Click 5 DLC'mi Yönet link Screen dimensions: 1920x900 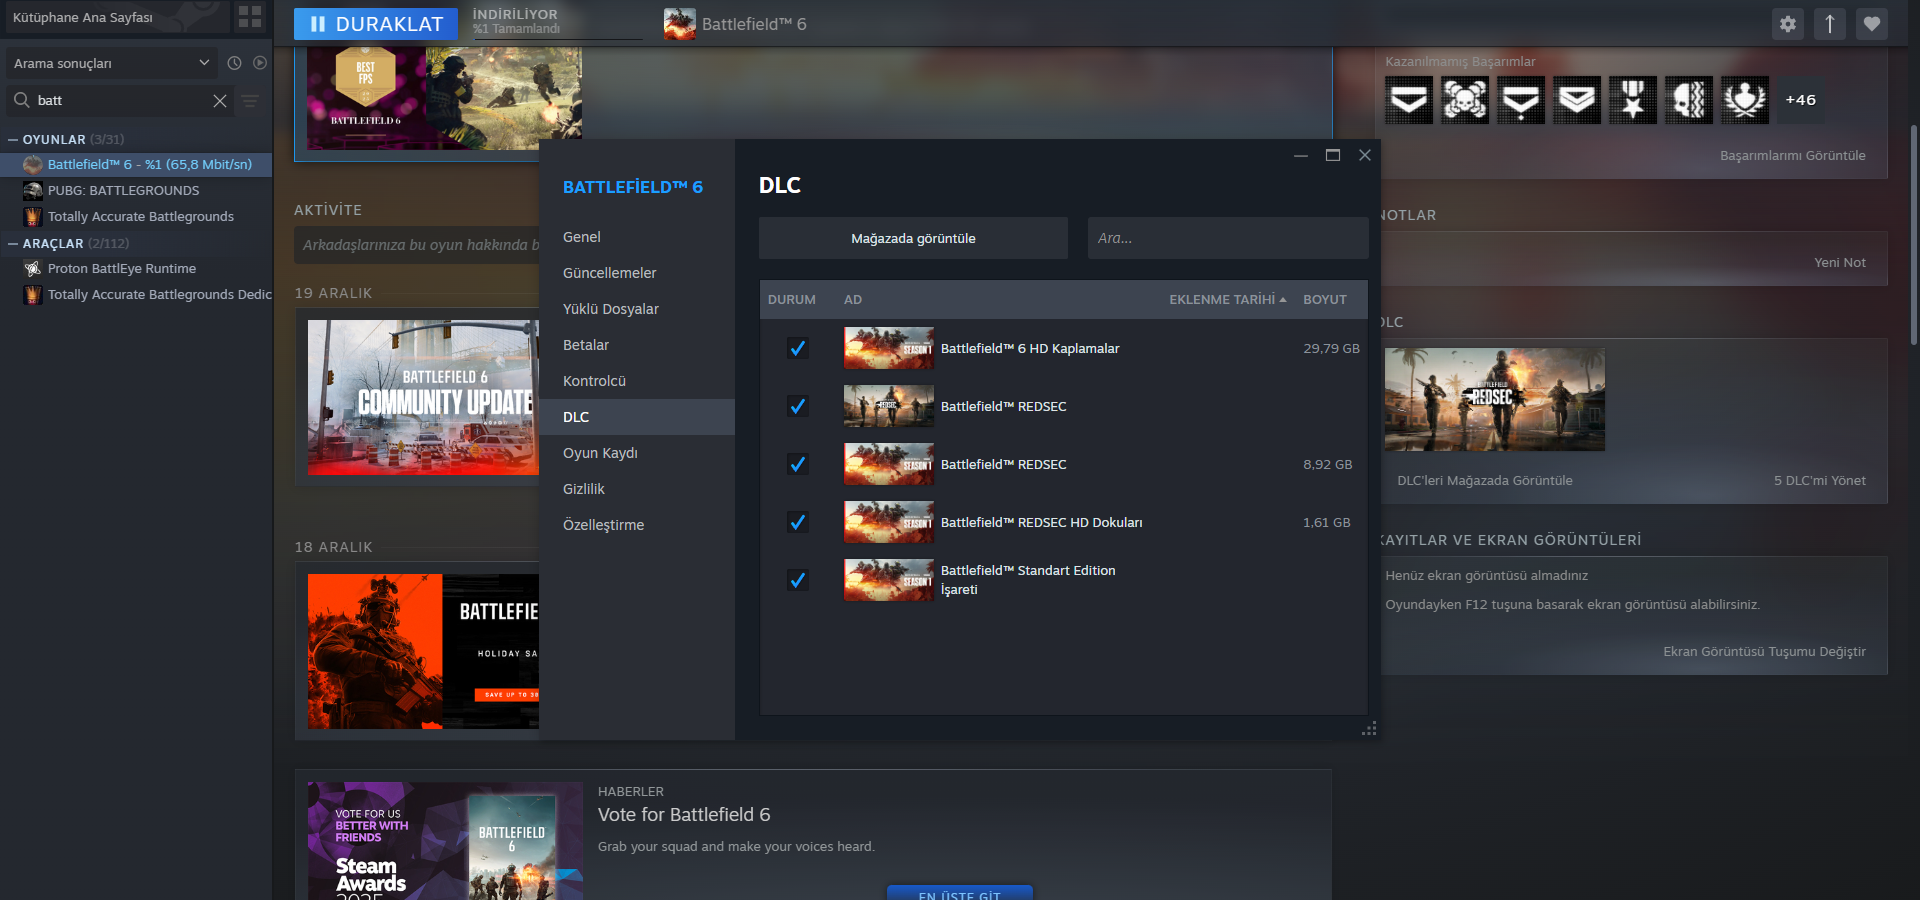1820,481
